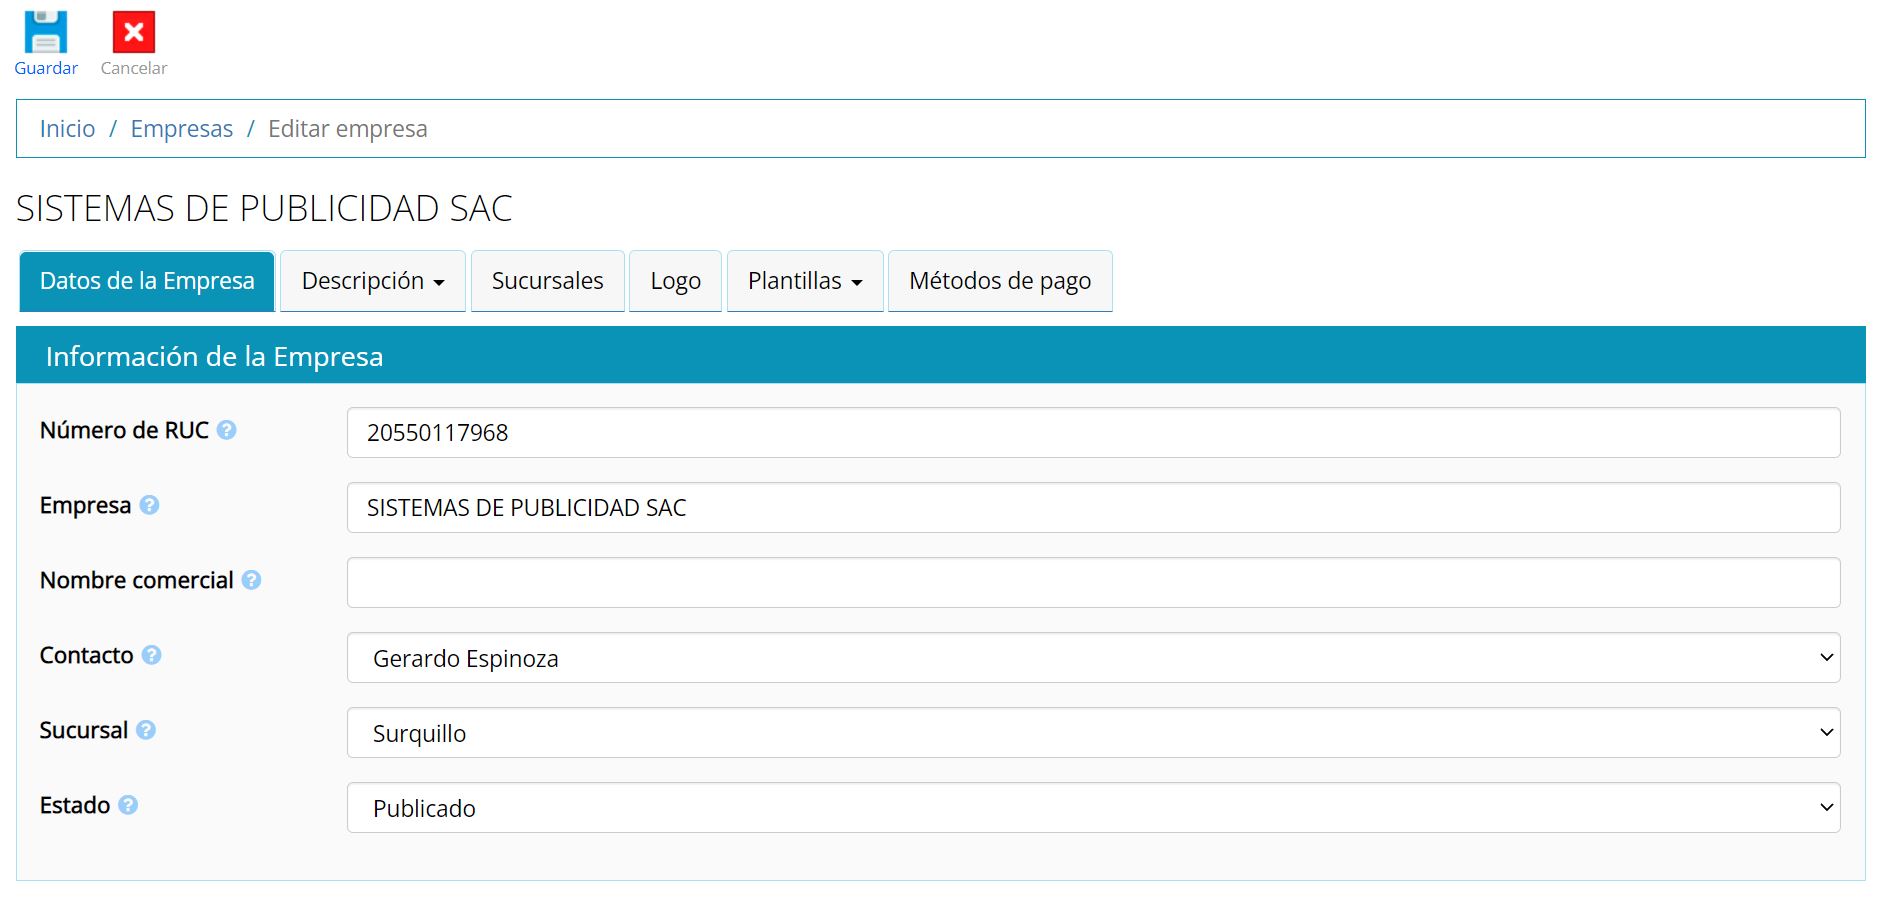
Task: Follow the Inicio breadcrumb link
Action: pyautogui.click(x=67, y=129)
